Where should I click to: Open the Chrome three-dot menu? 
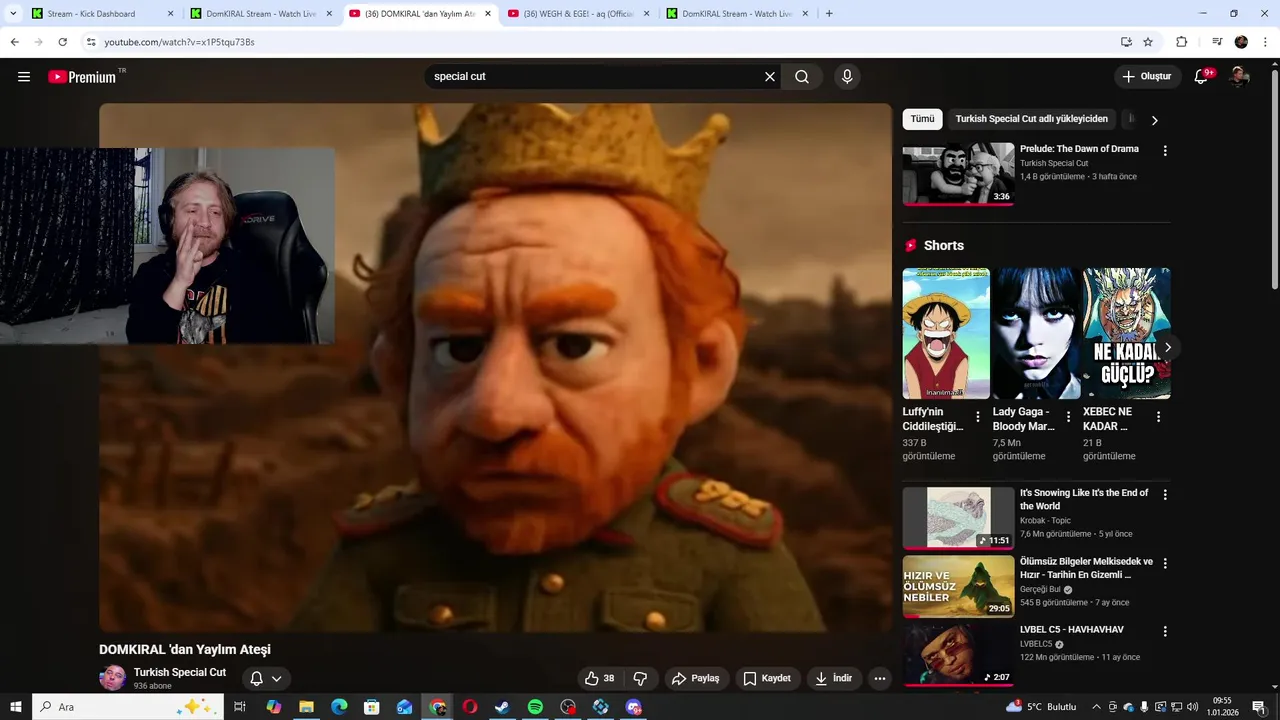click(x=1265, y=42)
